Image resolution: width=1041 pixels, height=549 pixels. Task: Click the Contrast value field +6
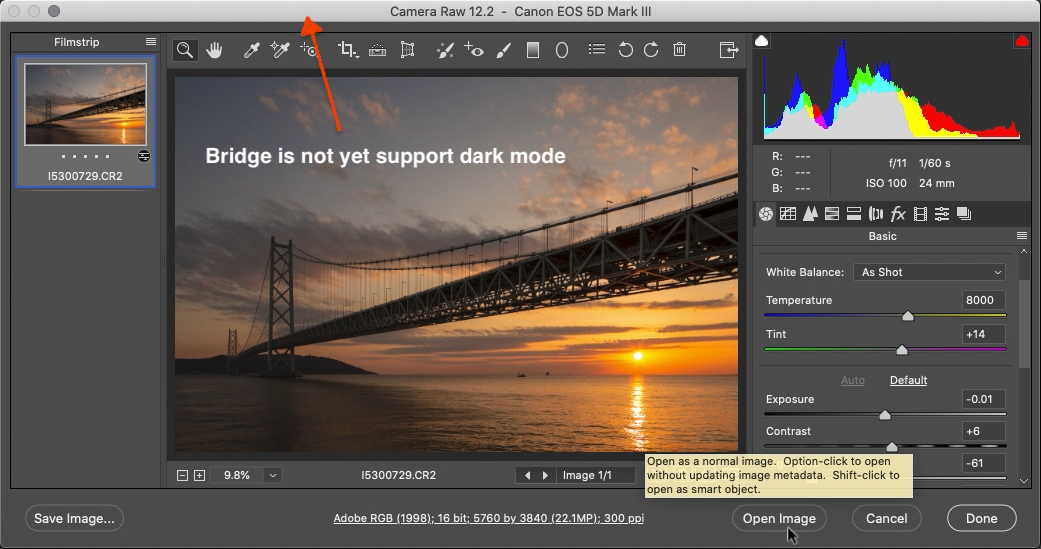point(983,431)
